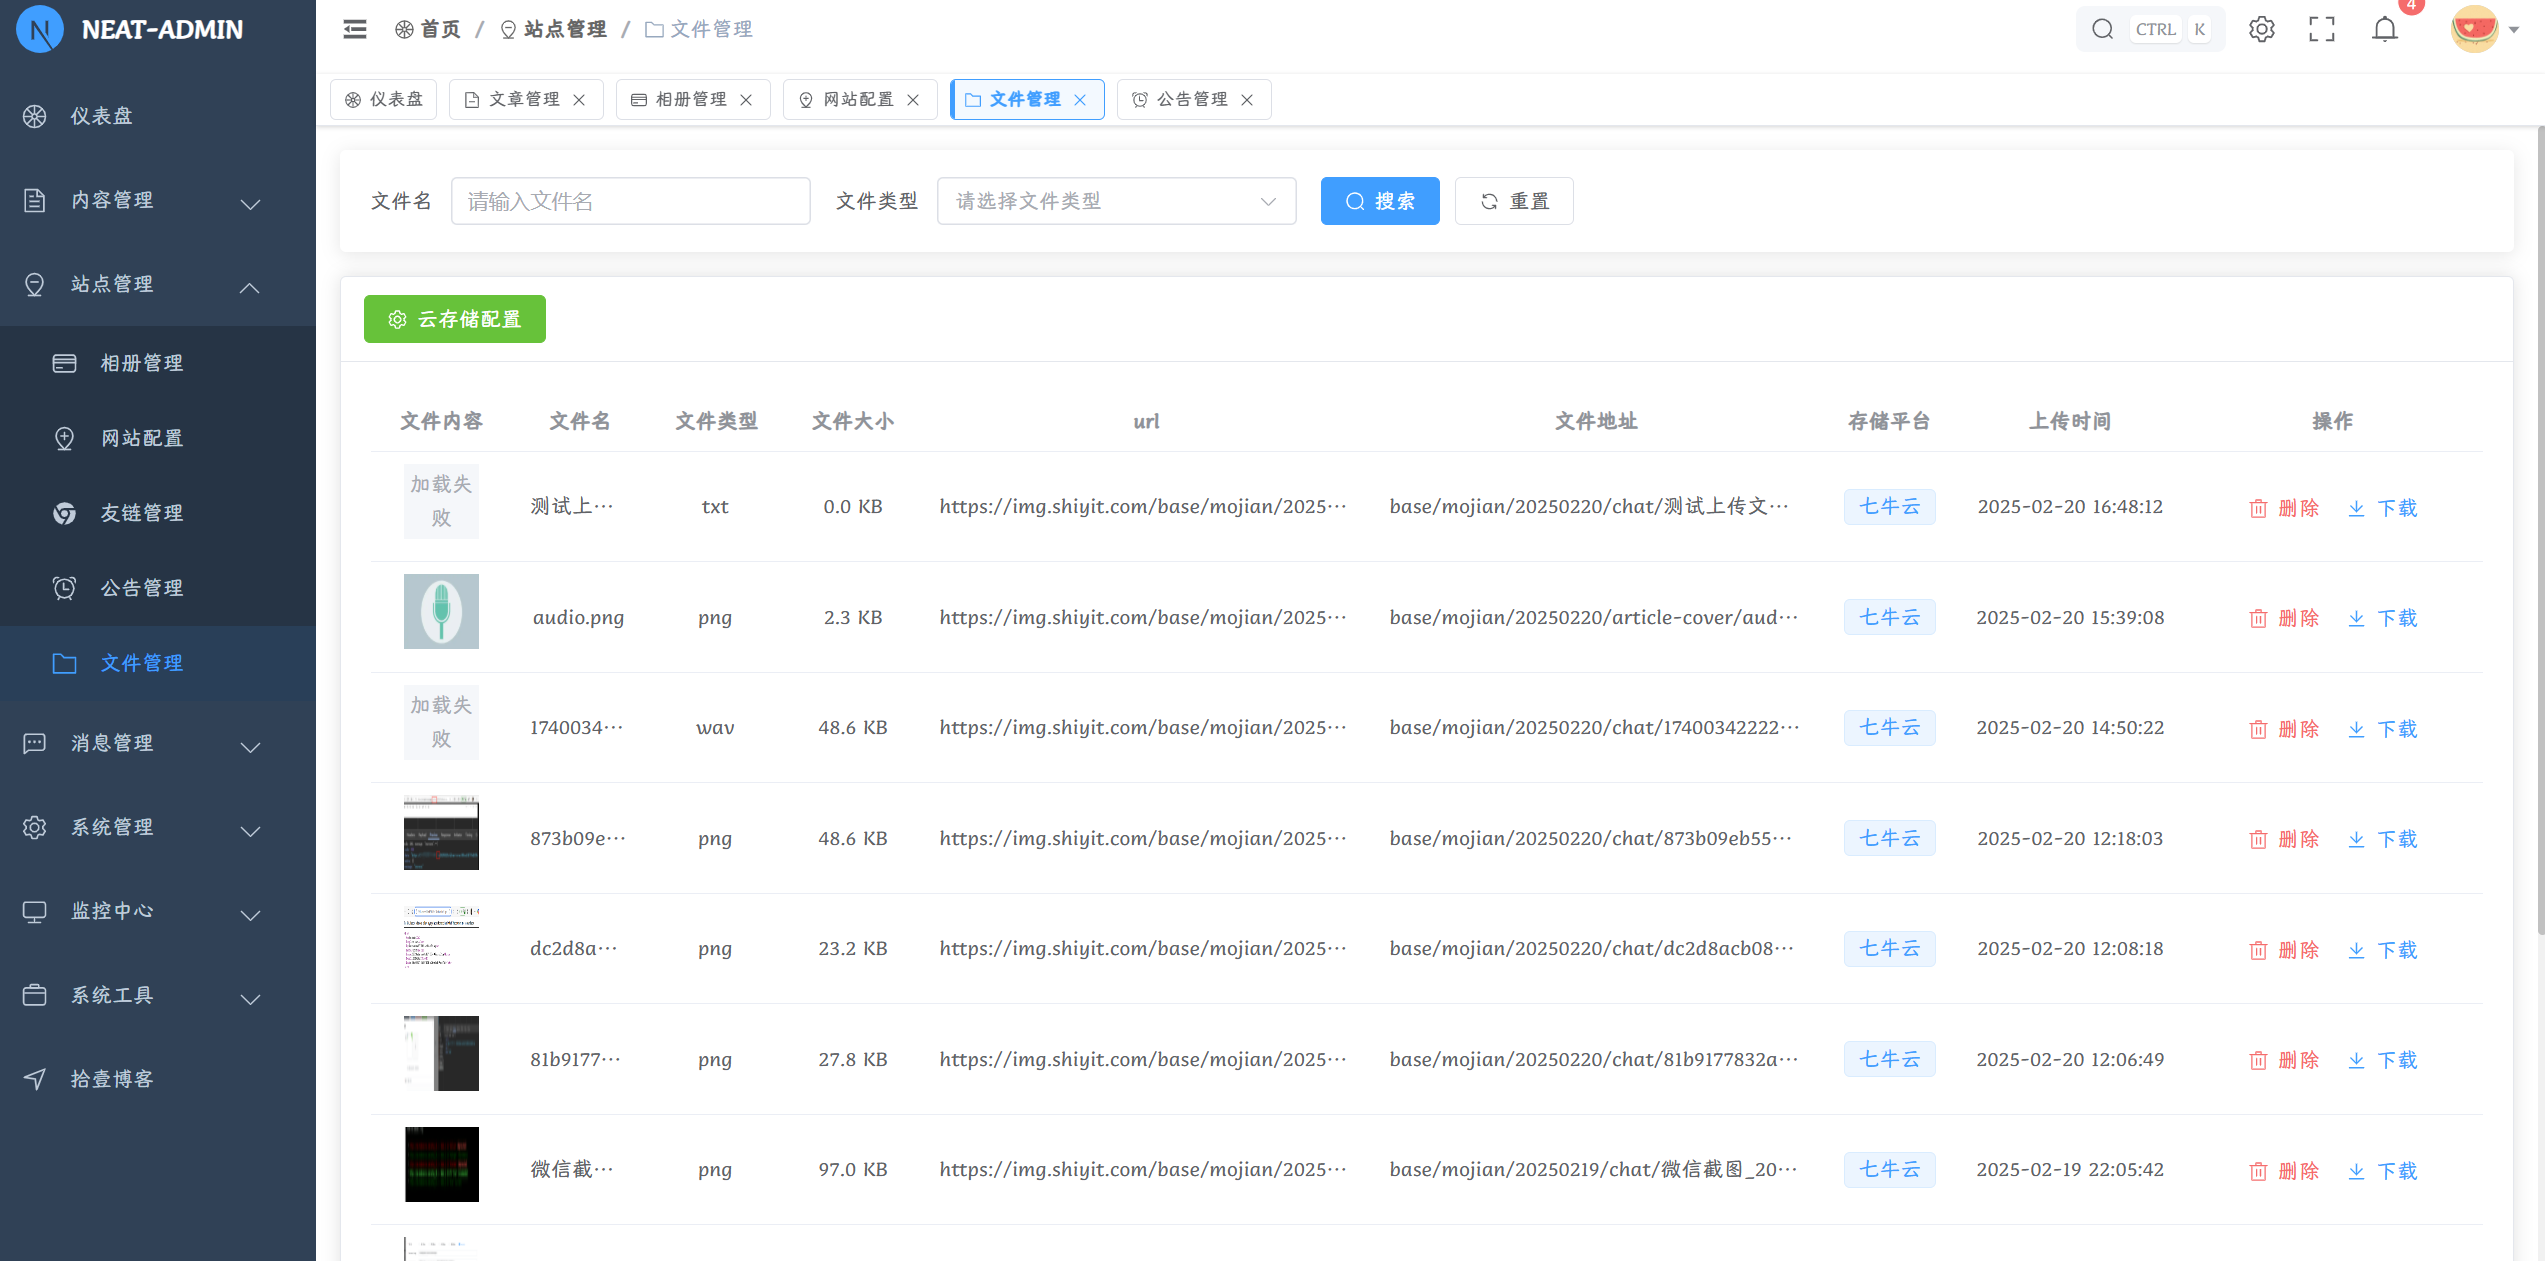Screen dimensions: 2545x1261
Task: Click the blue 搜索 button
Action: (x=1379, y=201)
